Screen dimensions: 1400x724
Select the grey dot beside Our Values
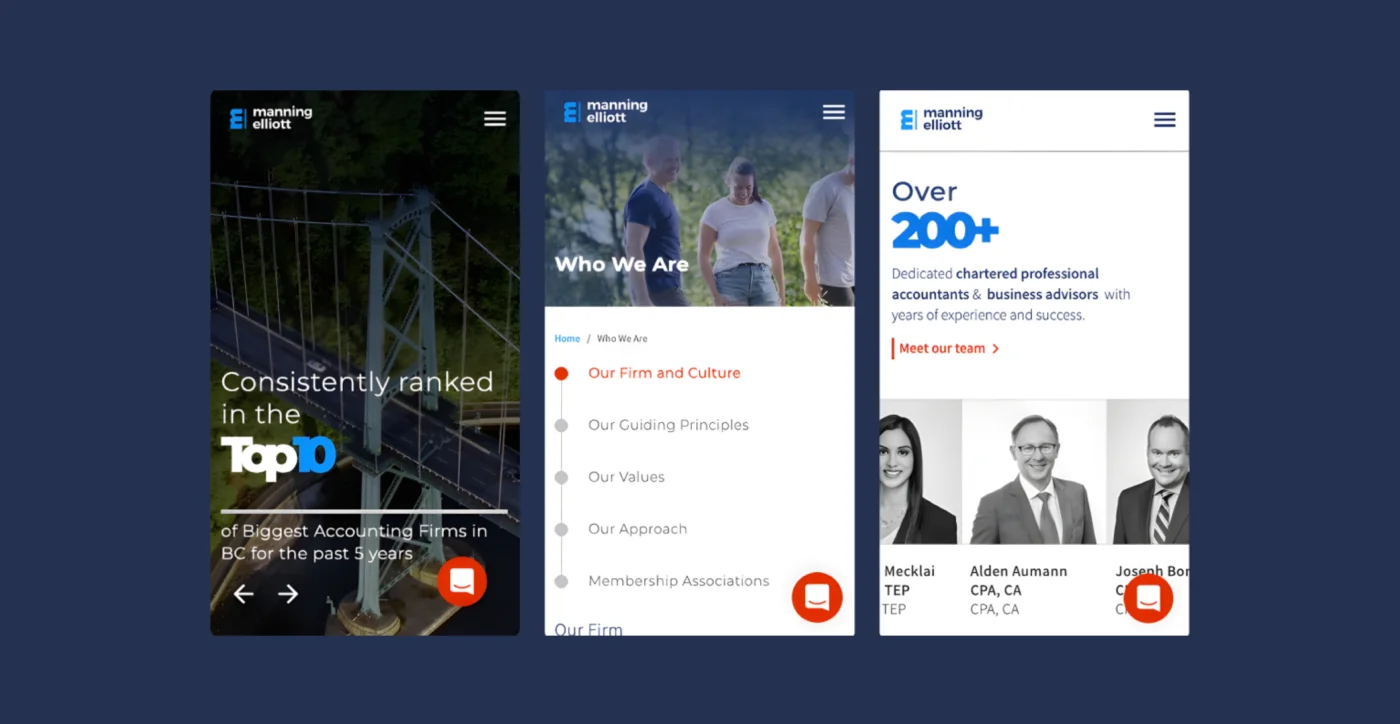(x=561, y=478)
